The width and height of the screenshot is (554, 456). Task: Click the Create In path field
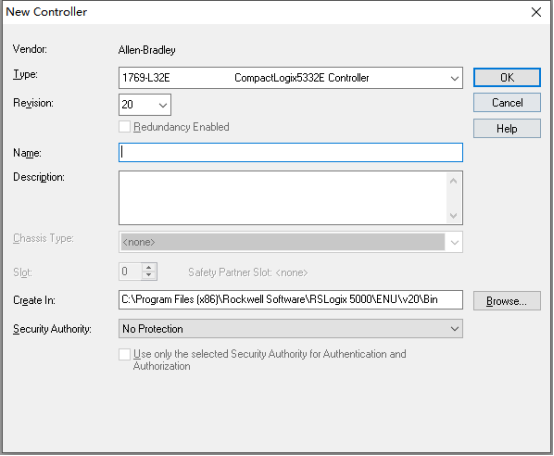coord(290,300)
